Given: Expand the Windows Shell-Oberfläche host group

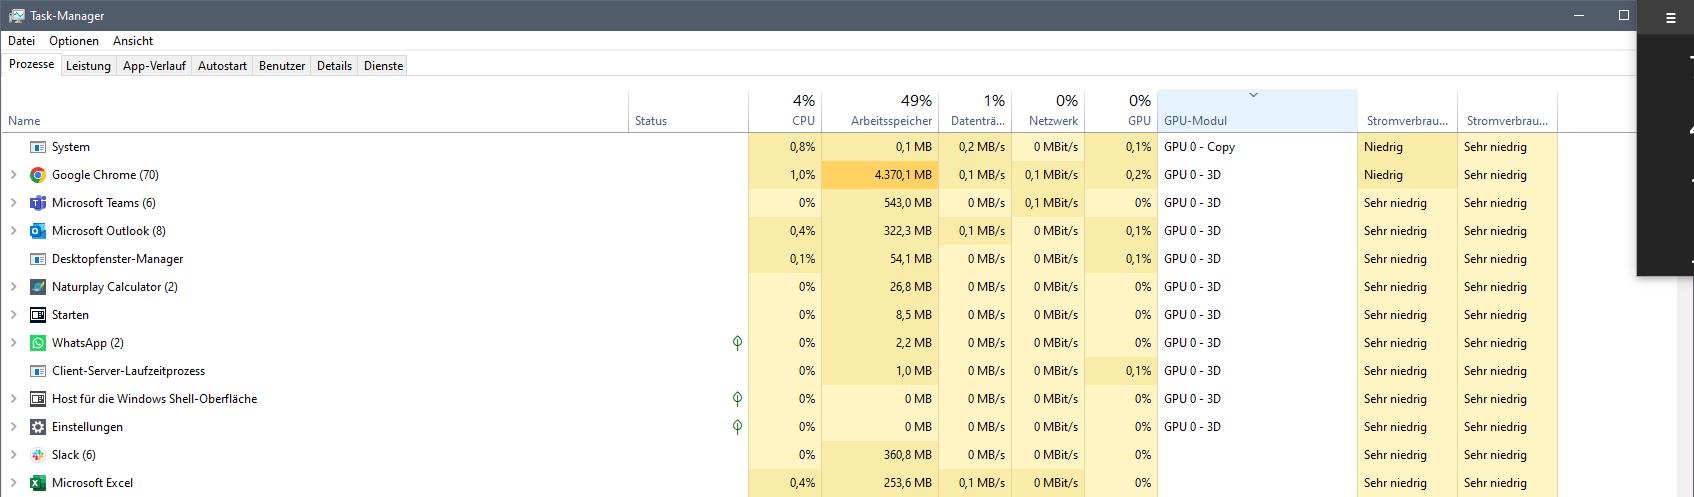Looking at the screenshot, I should tap(13, 399).
